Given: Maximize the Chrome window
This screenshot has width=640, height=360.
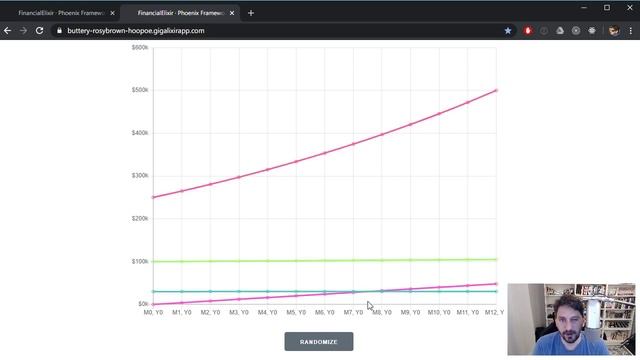Looking at the screenshot, I should pos(607,7).
